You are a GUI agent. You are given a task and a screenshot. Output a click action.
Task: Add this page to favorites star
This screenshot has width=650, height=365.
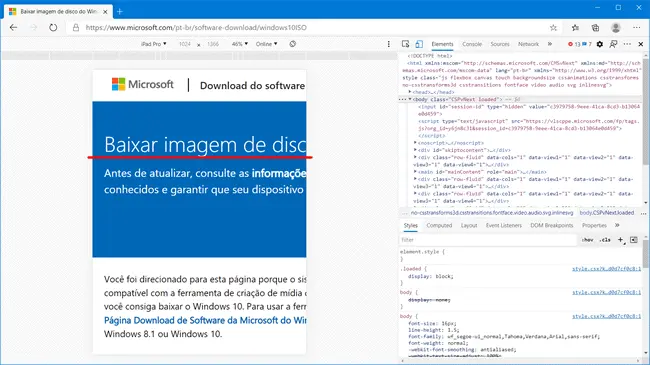(x=553, y=28)
